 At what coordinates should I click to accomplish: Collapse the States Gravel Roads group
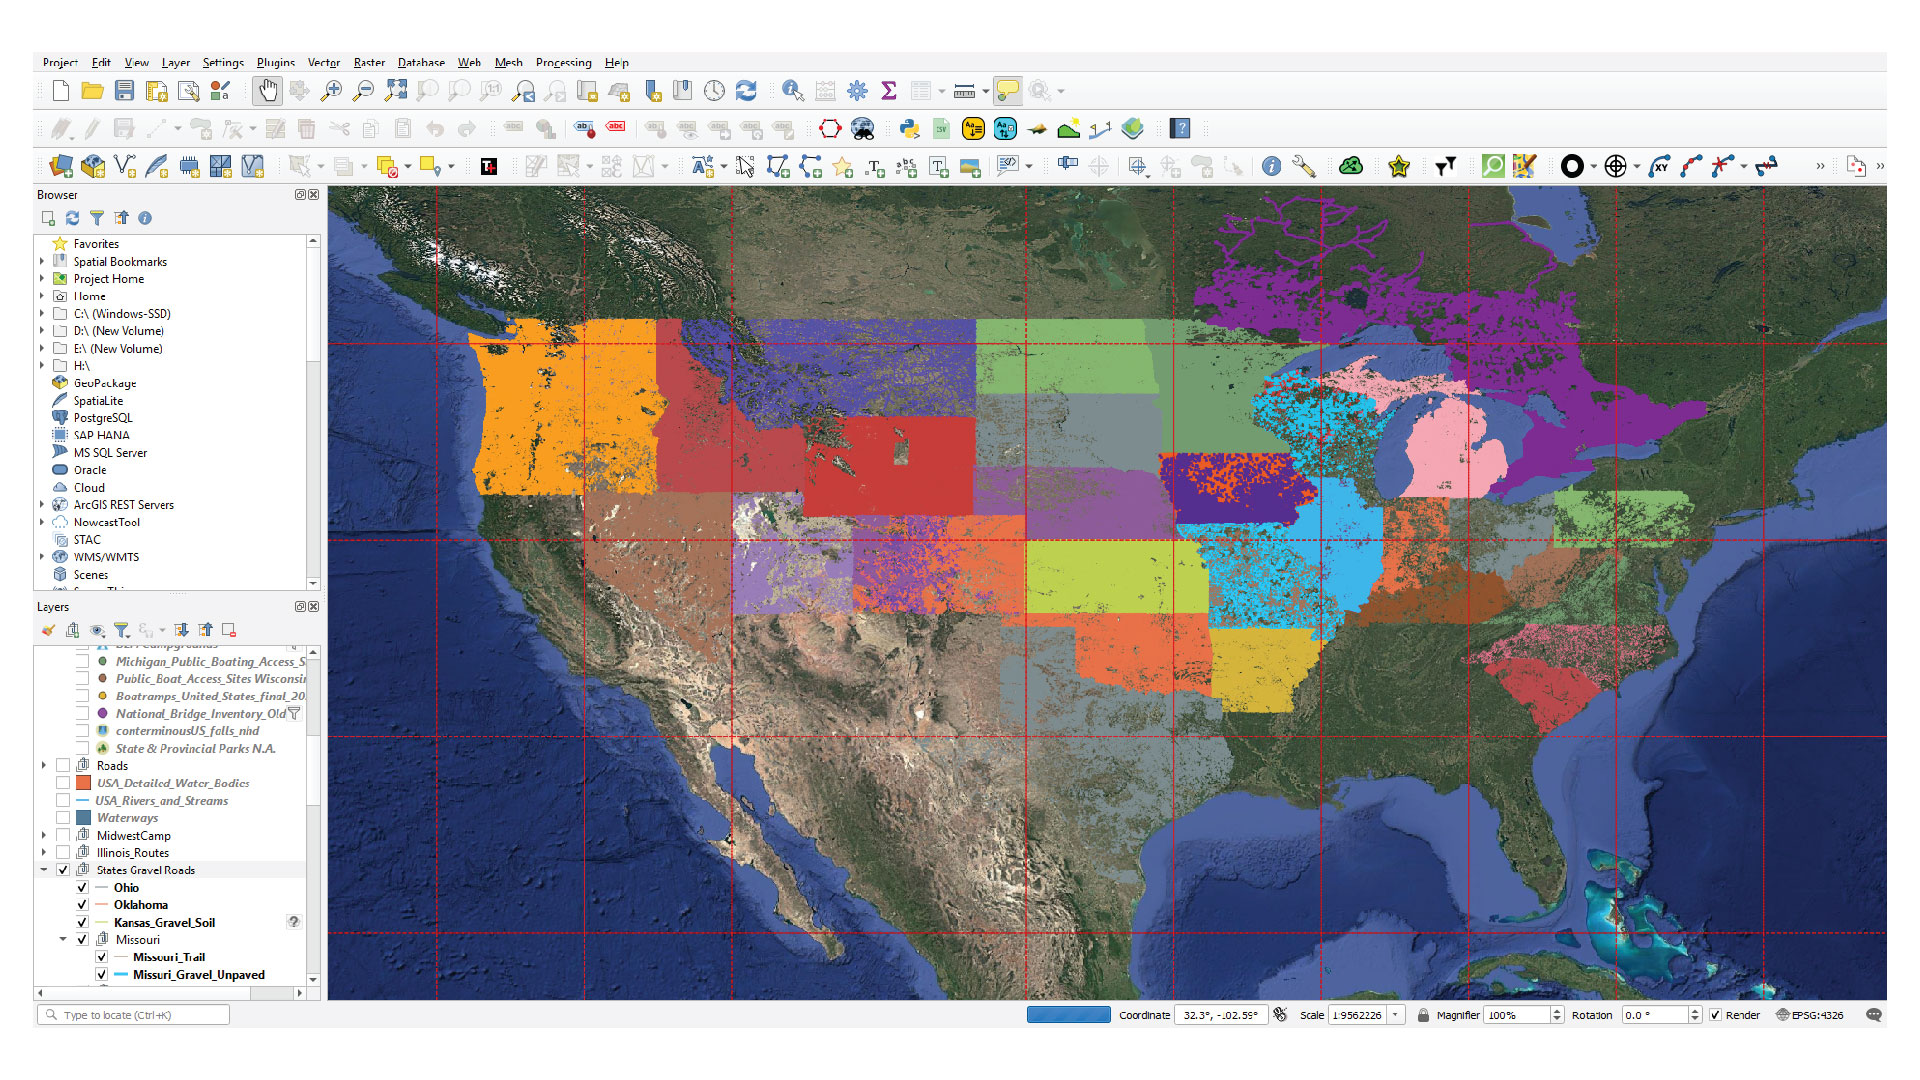click(44, 870)
